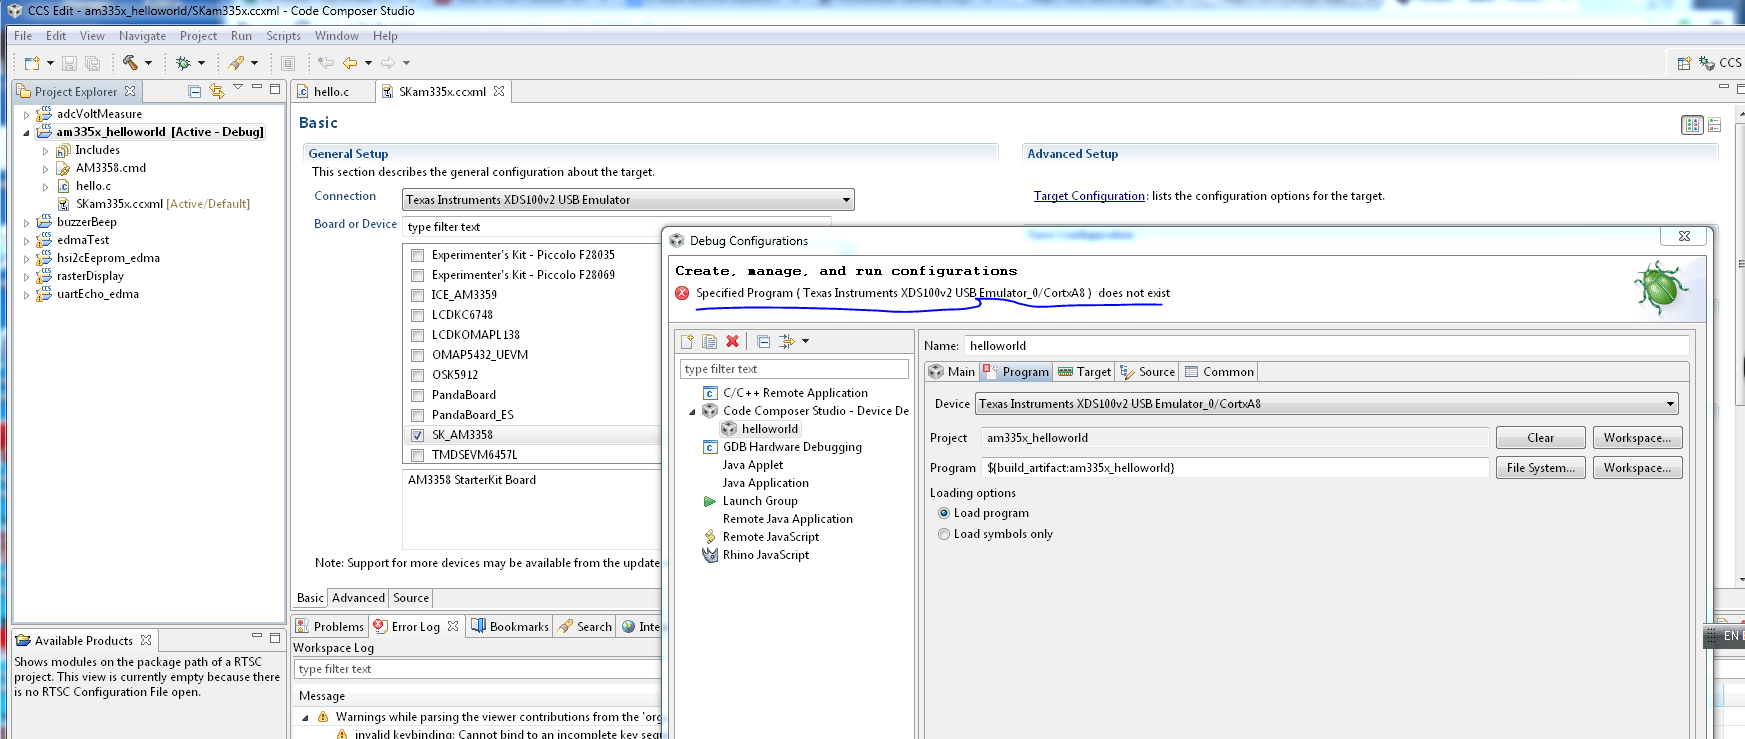This screenshot has width=1745, height=739.
Task: Click the Back navigation arrow in toolbar
Action: [x=350, y=63]
